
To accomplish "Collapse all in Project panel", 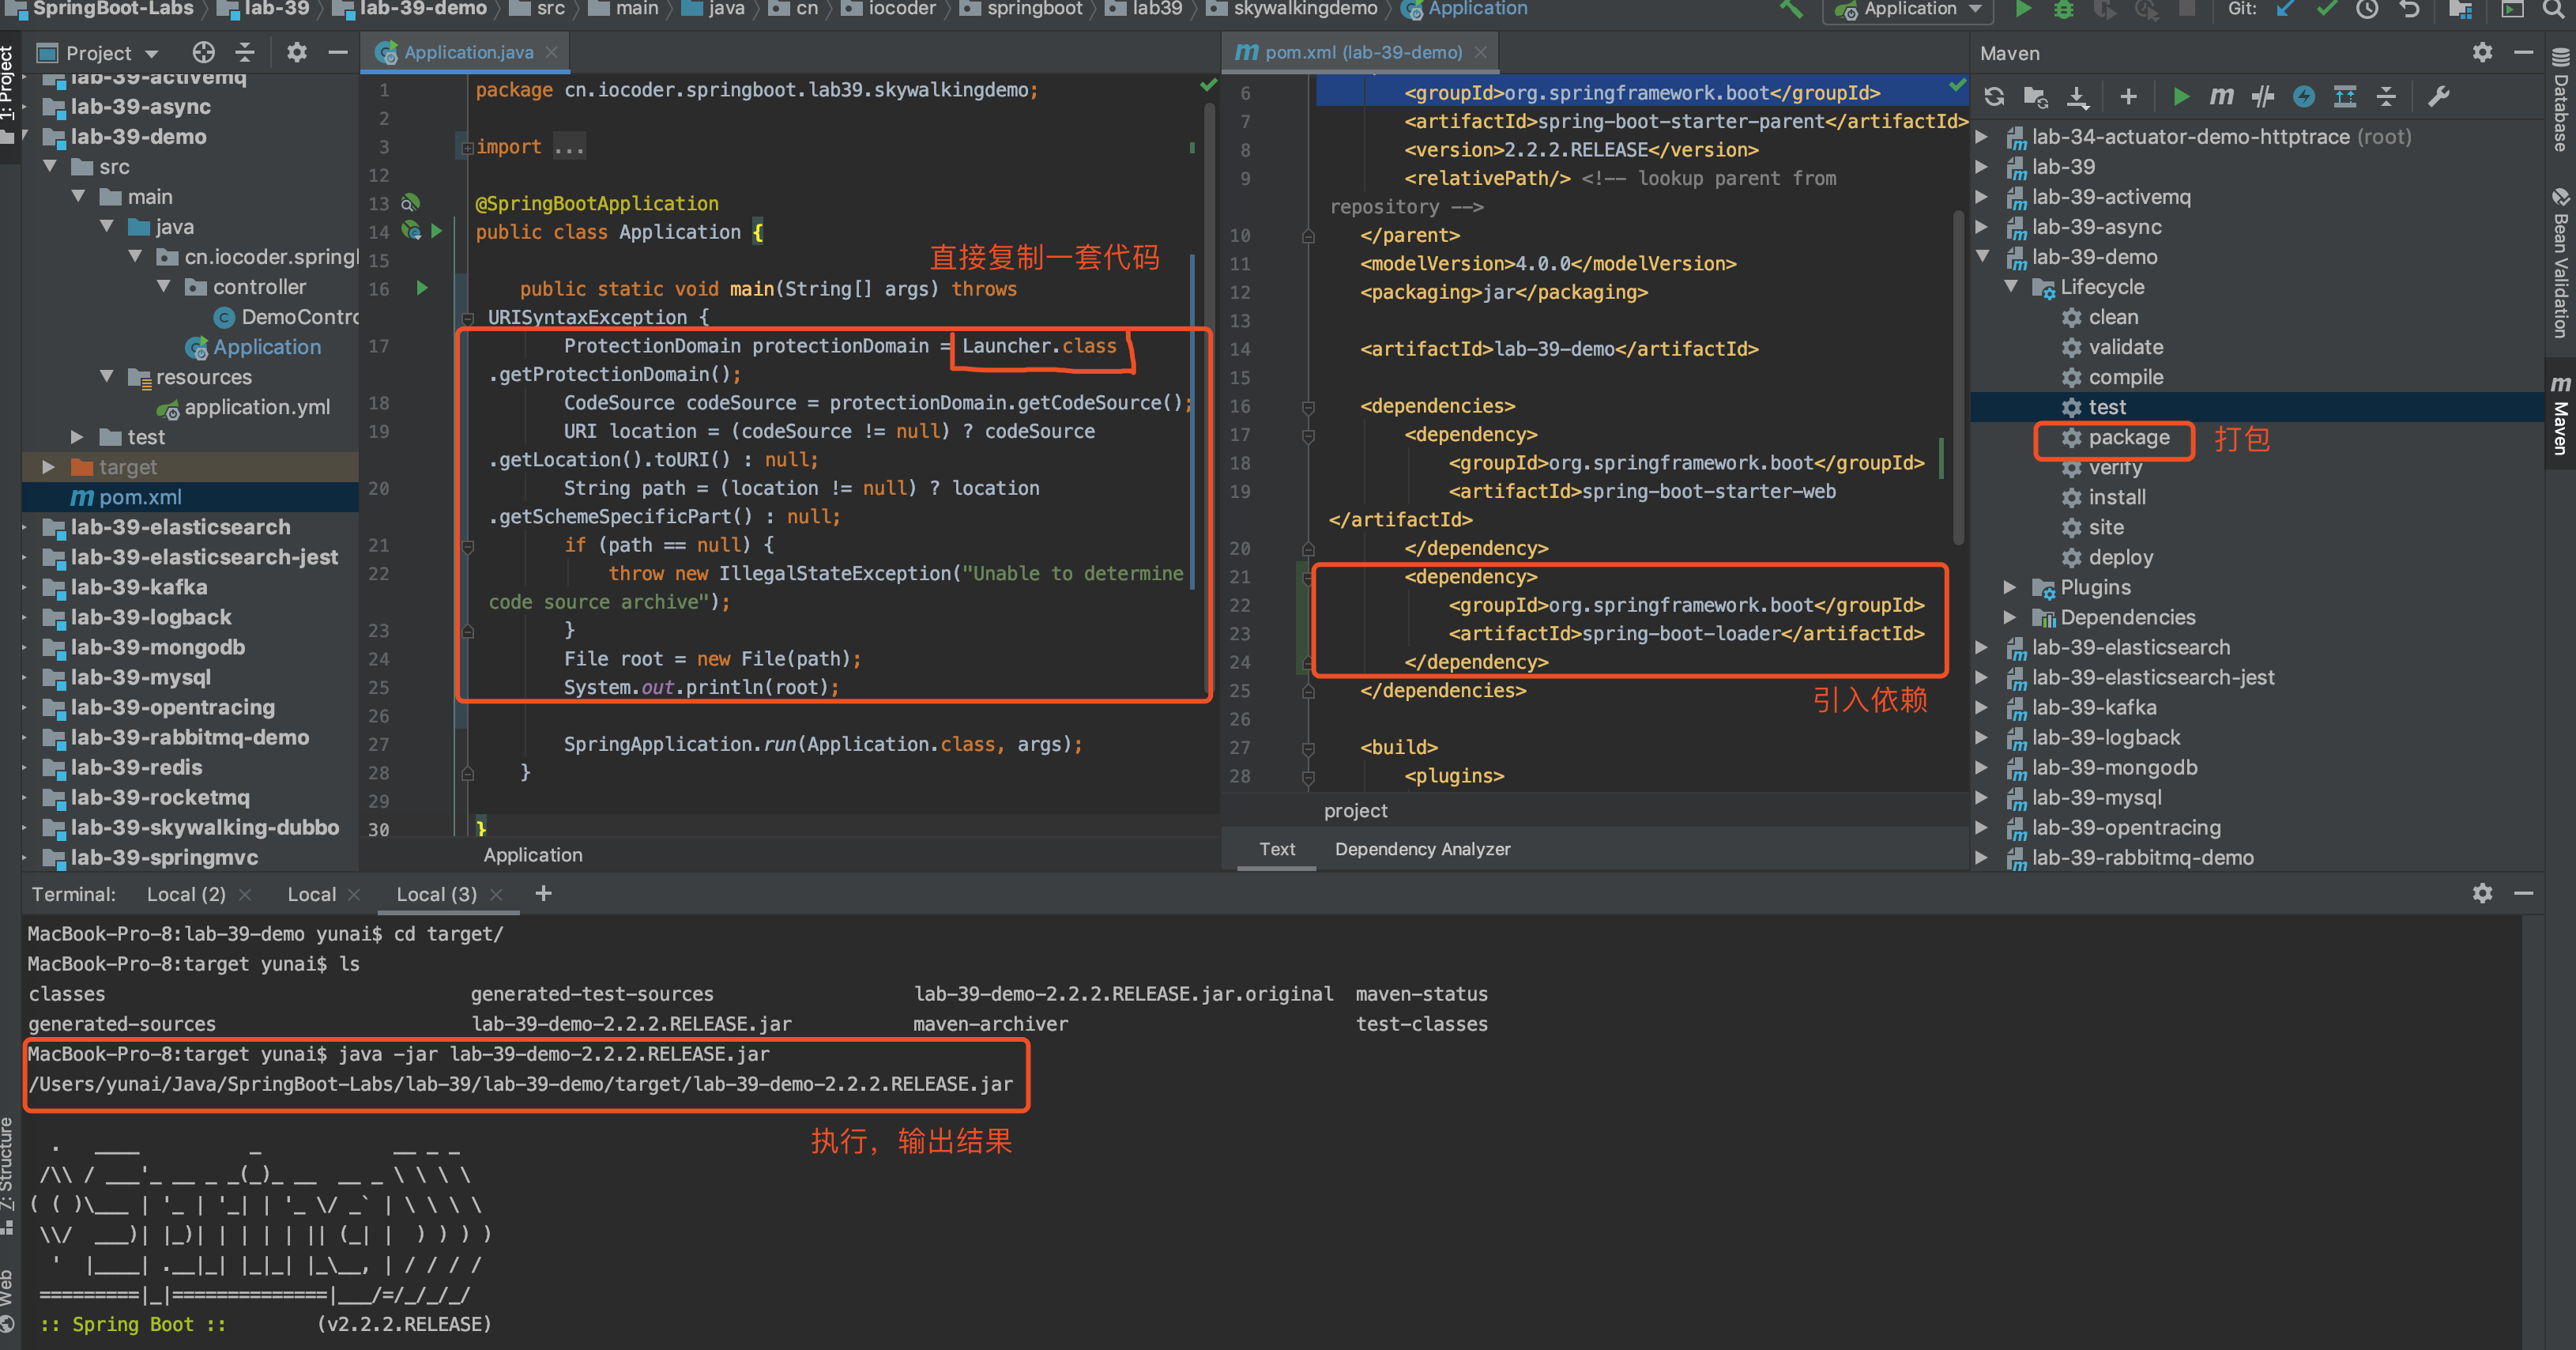I will pos(245,53).
